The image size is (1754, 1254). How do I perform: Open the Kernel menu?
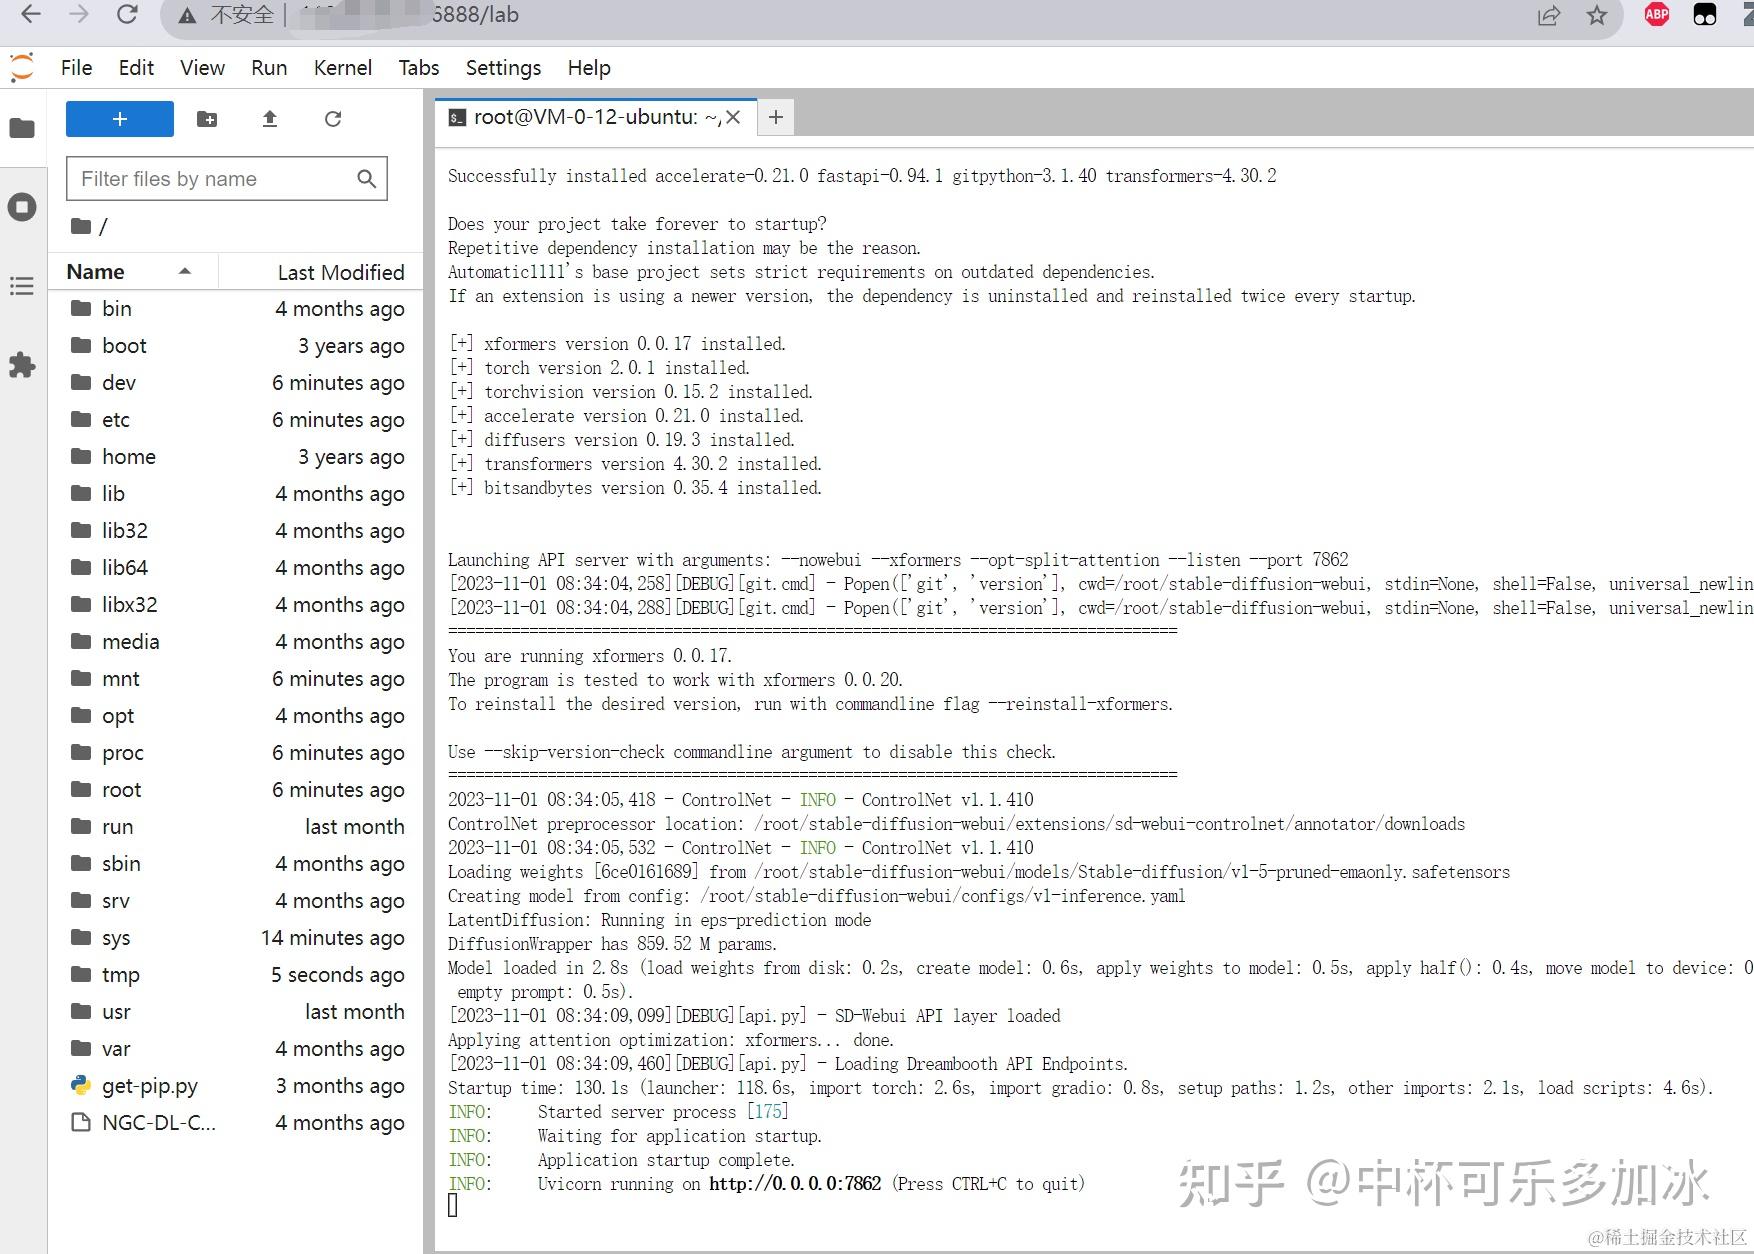342,67
